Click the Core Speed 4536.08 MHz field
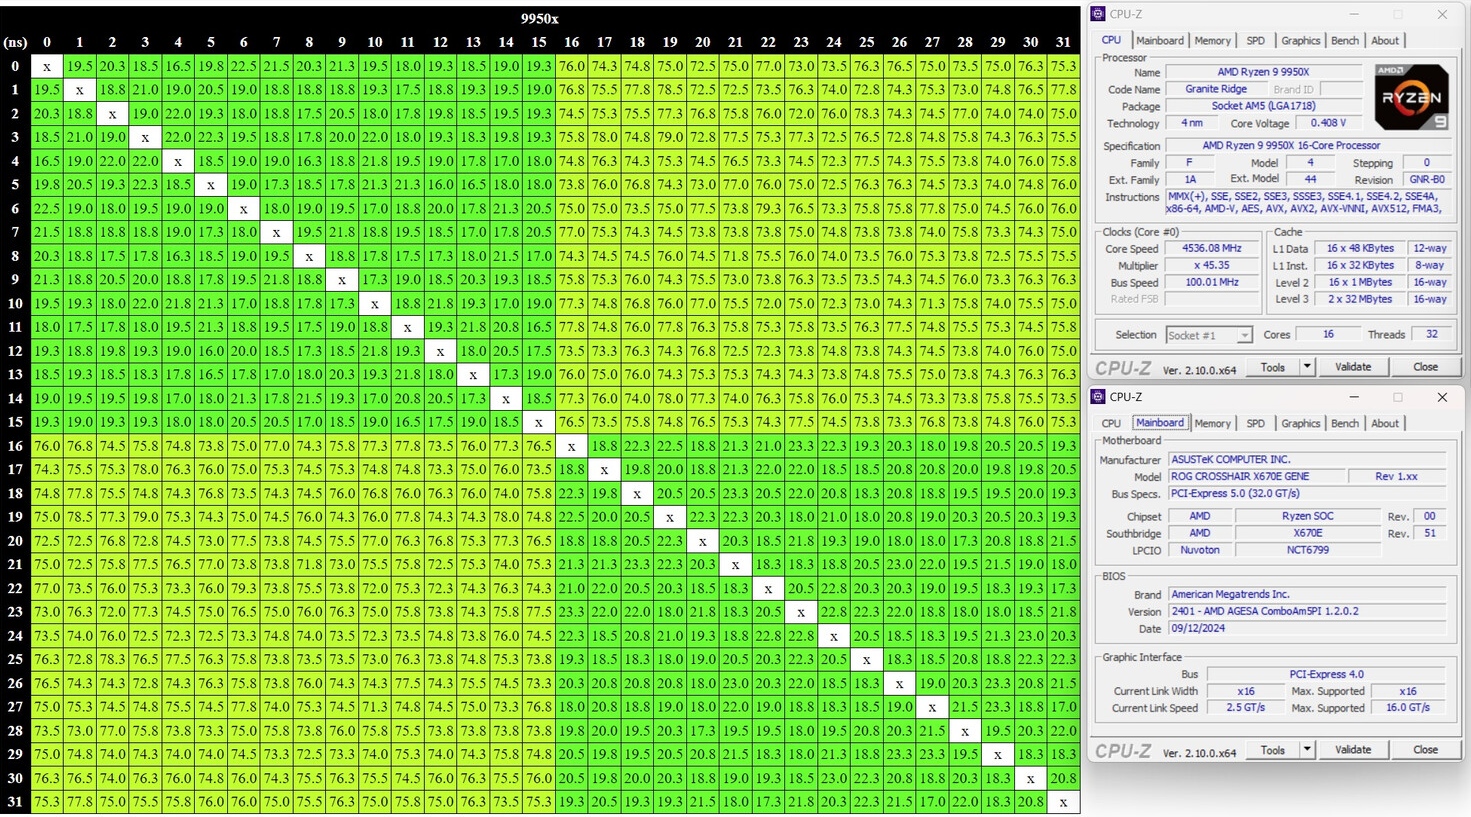 pyautogui.click(x=1212, y=249)
